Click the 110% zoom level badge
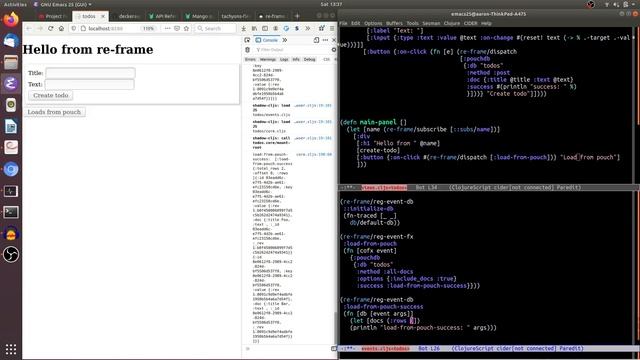The height and width of the screenshot is (360, 640). [149, 29]
